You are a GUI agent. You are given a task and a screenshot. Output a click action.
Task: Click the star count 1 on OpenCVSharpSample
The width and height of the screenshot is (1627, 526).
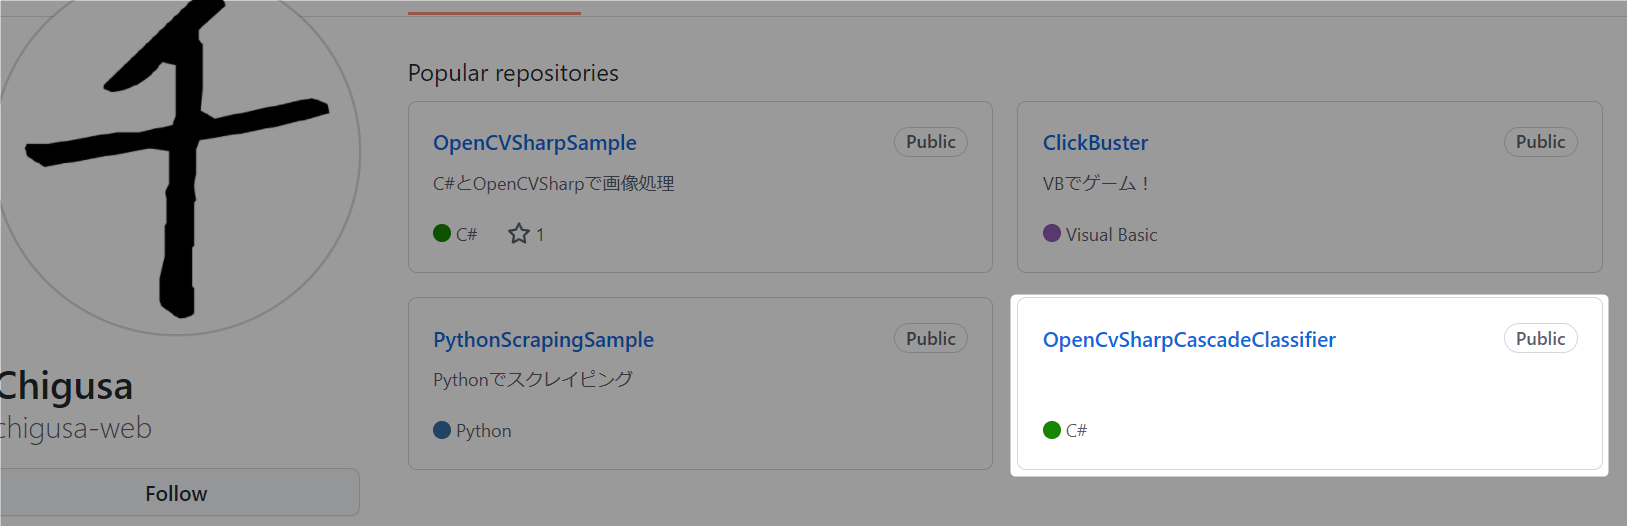540,235
